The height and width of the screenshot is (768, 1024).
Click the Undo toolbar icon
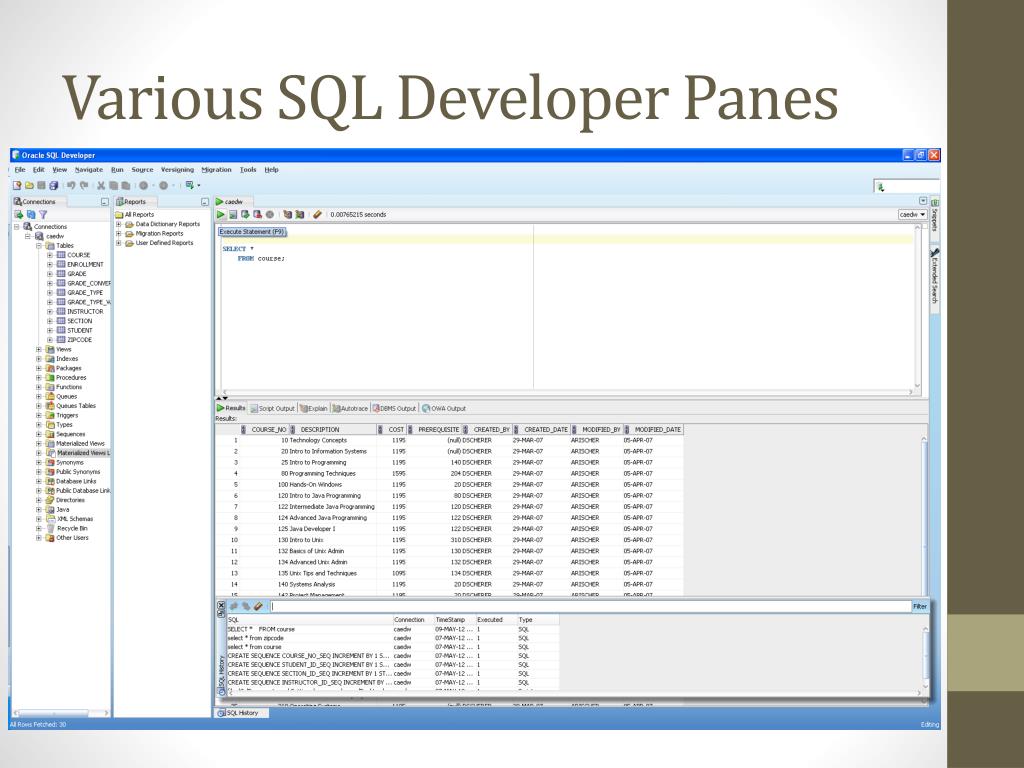71,185
